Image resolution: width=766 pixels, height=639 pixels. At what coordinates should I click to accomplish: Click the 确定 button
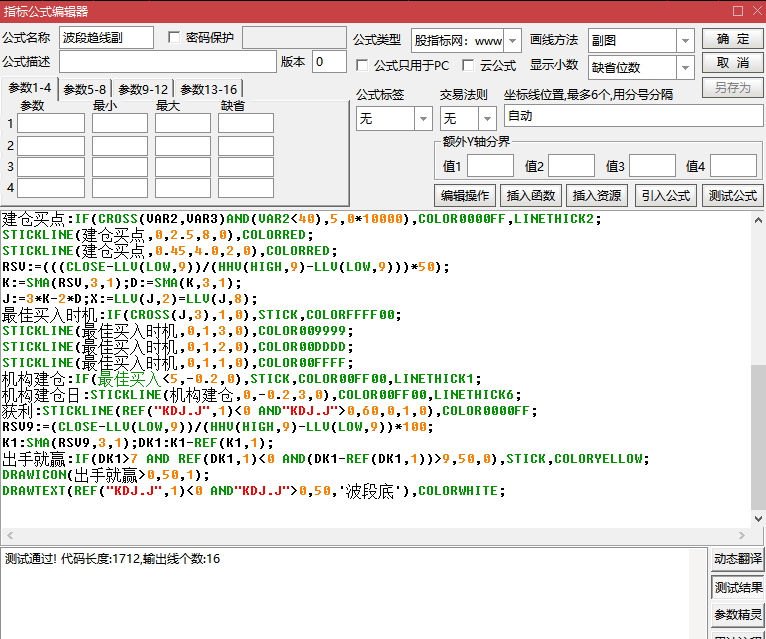pyautogui.click(x=732, y=39)
